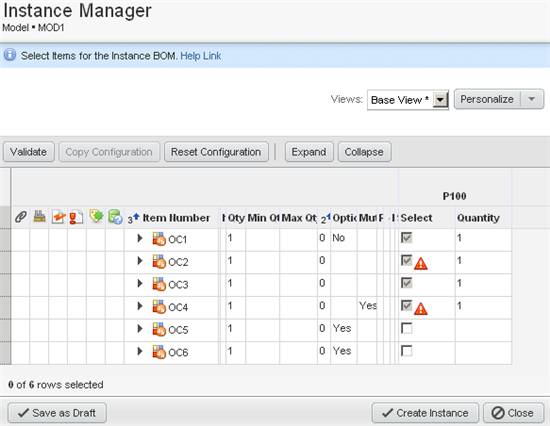Click the OC3 item number text

click(x=178, y=285)
